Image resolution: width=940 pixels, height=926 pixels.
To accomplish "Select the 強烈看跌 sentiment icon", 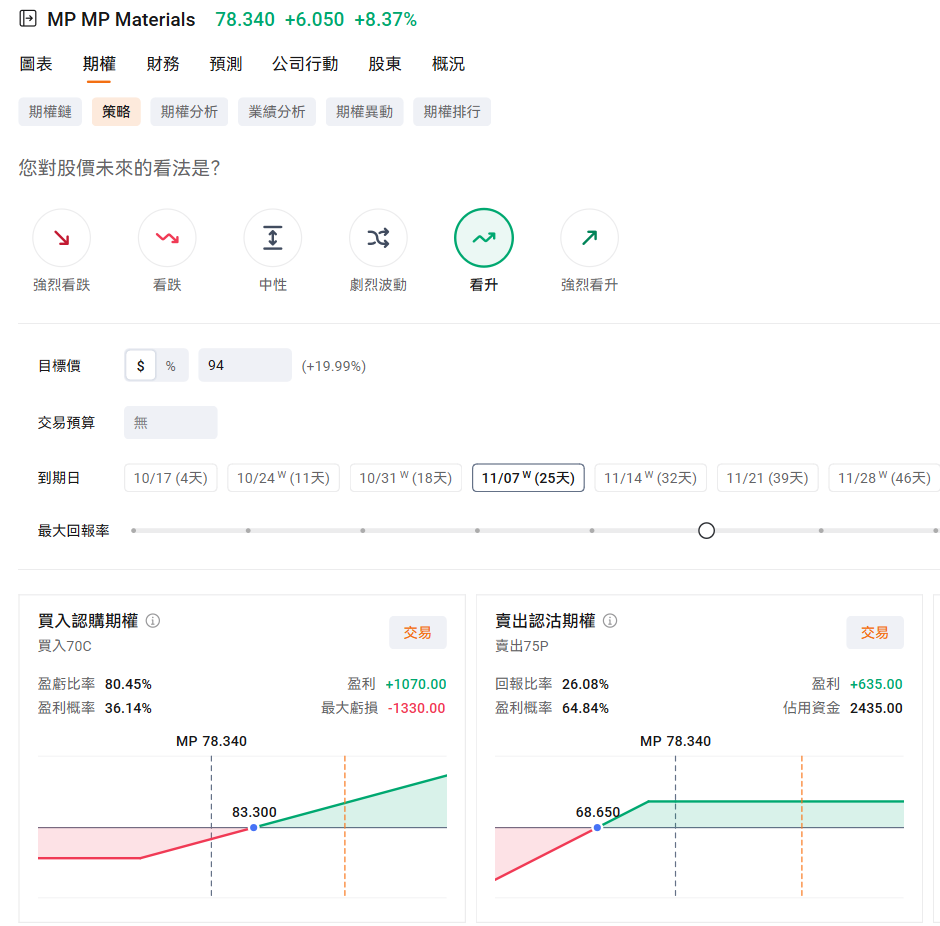I will [62, 237].
